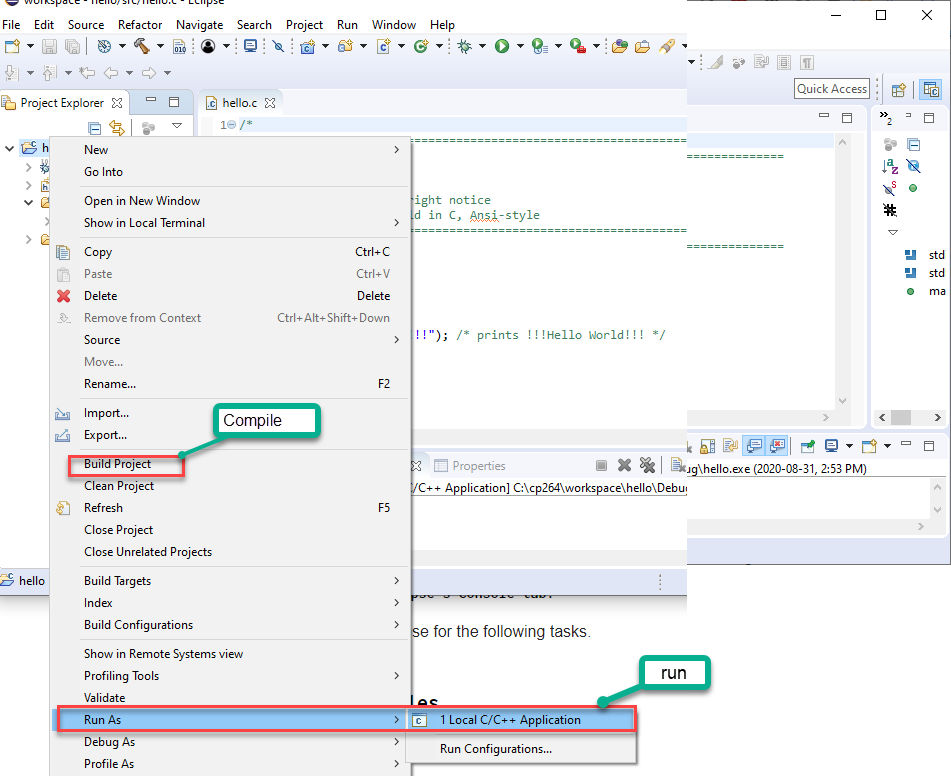The width and height of the screenshot is (951, 776).
Task: Click the External Tools run icon
Action: pyautogui.click(x=577, y=46)
